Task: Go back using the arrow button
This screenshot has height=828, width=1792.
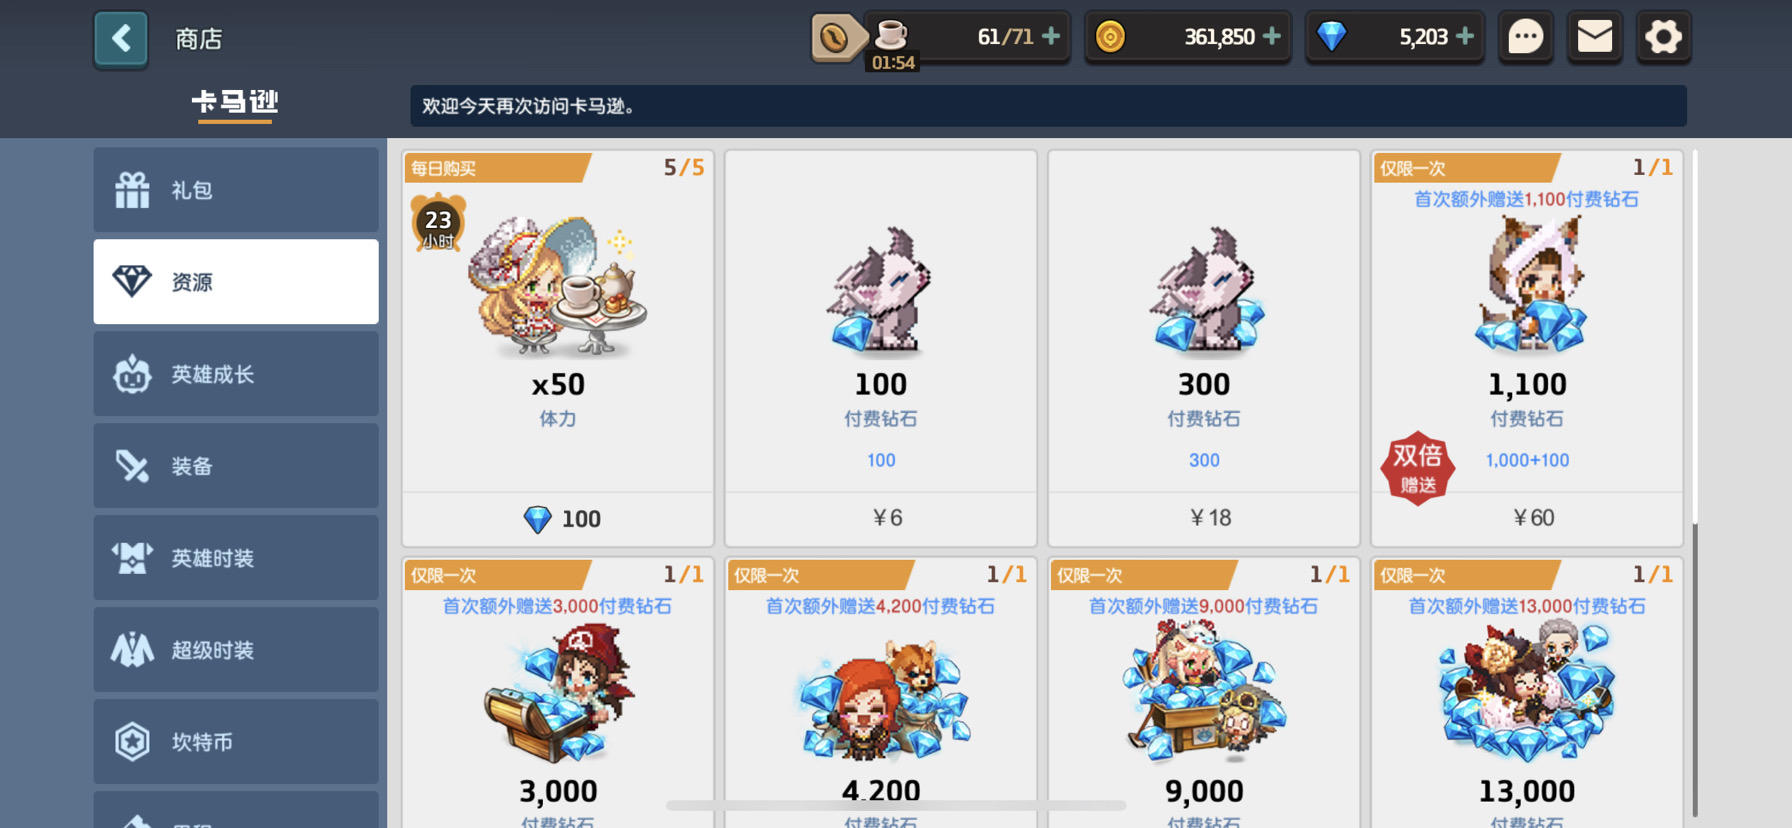Action: [121, 39]
